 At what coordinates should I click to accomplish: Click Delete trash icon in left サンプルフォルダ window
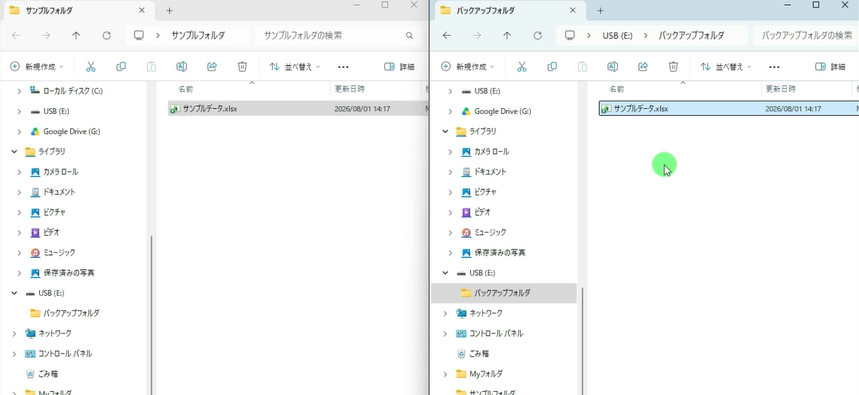(x=242, y=67)
